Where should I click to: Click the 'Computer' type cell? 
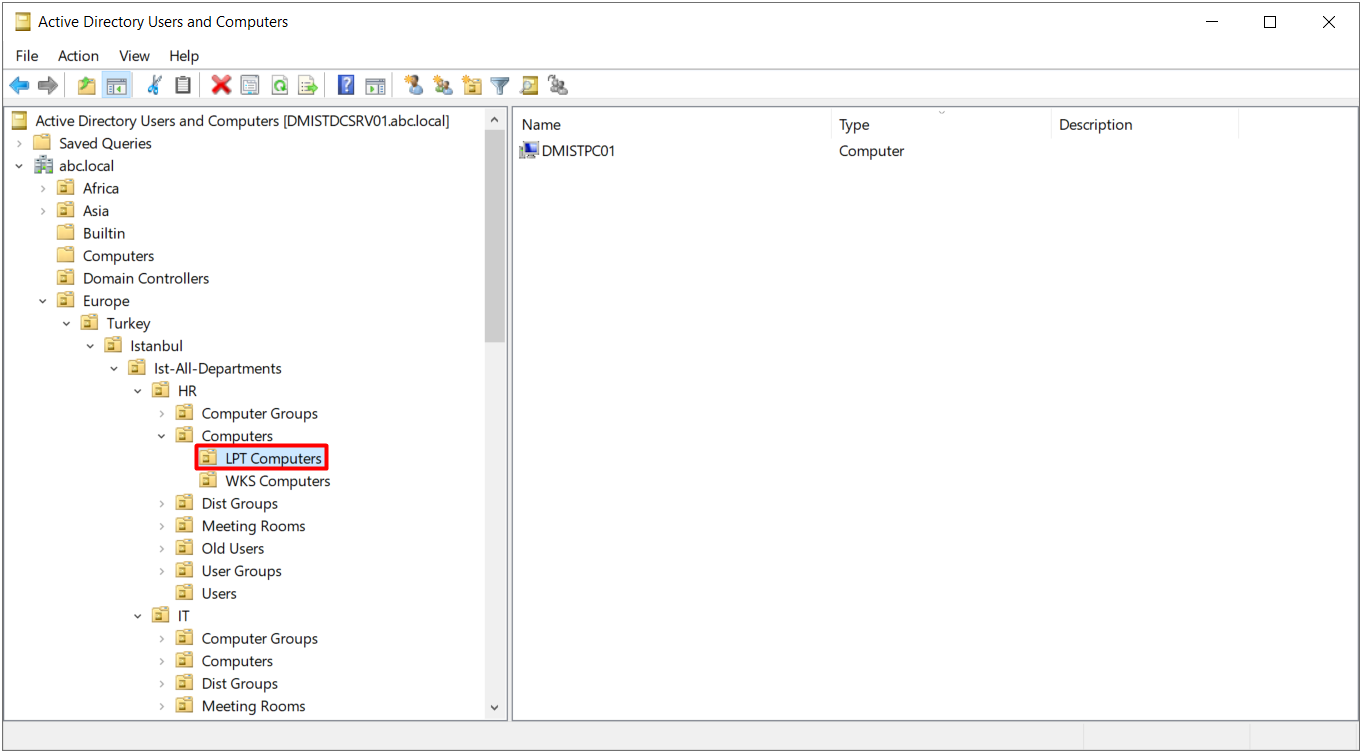tap(871, 151)
